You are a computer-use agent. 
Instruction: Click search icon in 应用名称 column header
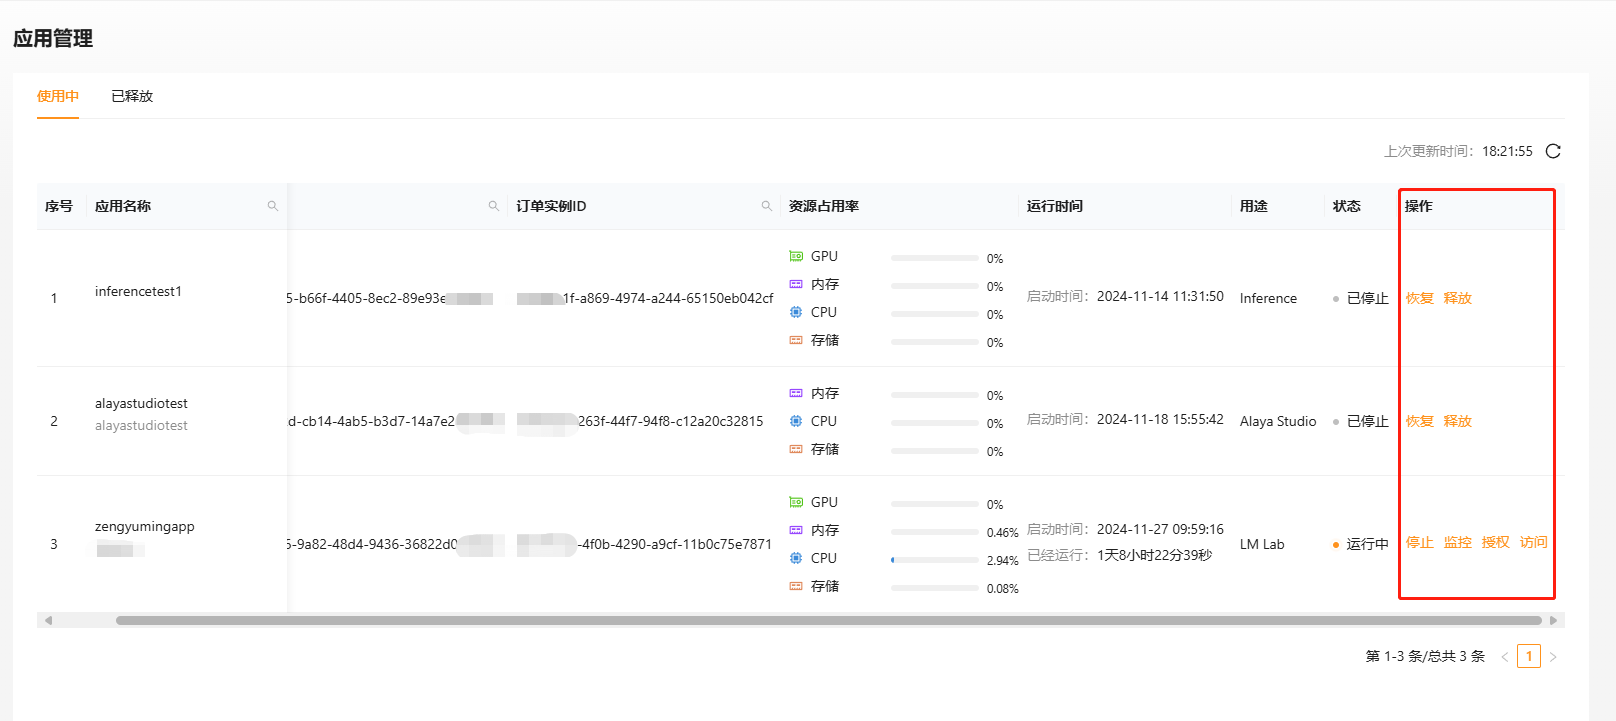(x=272, y=206)
